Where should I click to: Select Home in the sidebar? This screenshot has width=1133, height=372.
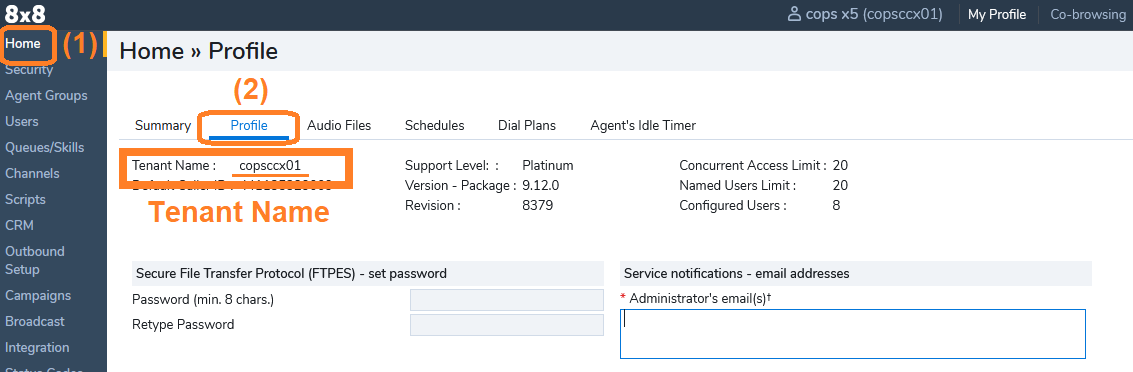(23, 43)
